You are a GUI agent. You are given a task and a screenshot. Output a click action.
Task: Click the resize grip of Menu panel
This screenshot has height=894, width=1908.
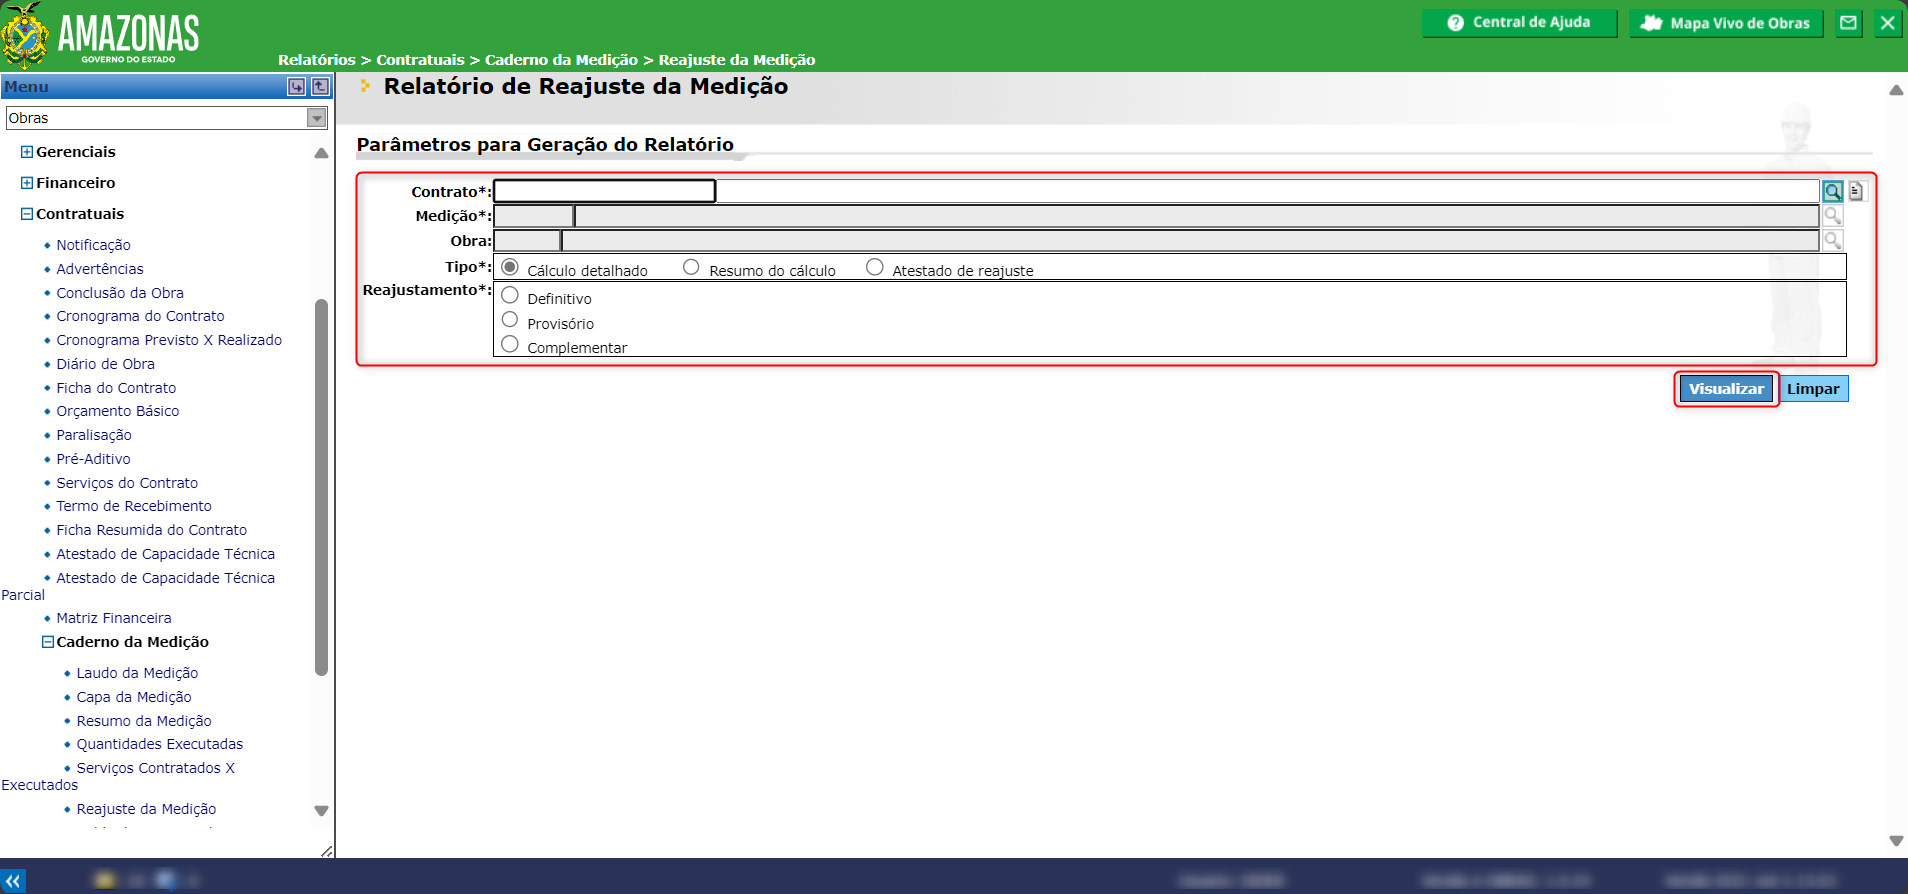click(x=326, y=851)
